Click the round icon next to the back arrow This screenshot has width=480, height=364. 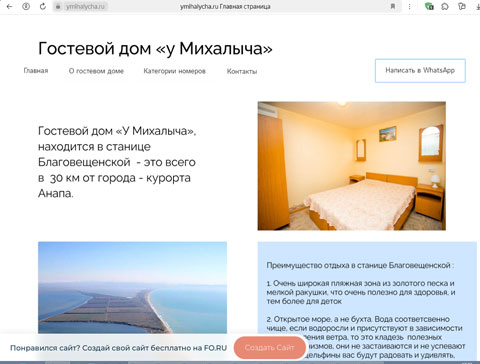[x=26, y=6]
